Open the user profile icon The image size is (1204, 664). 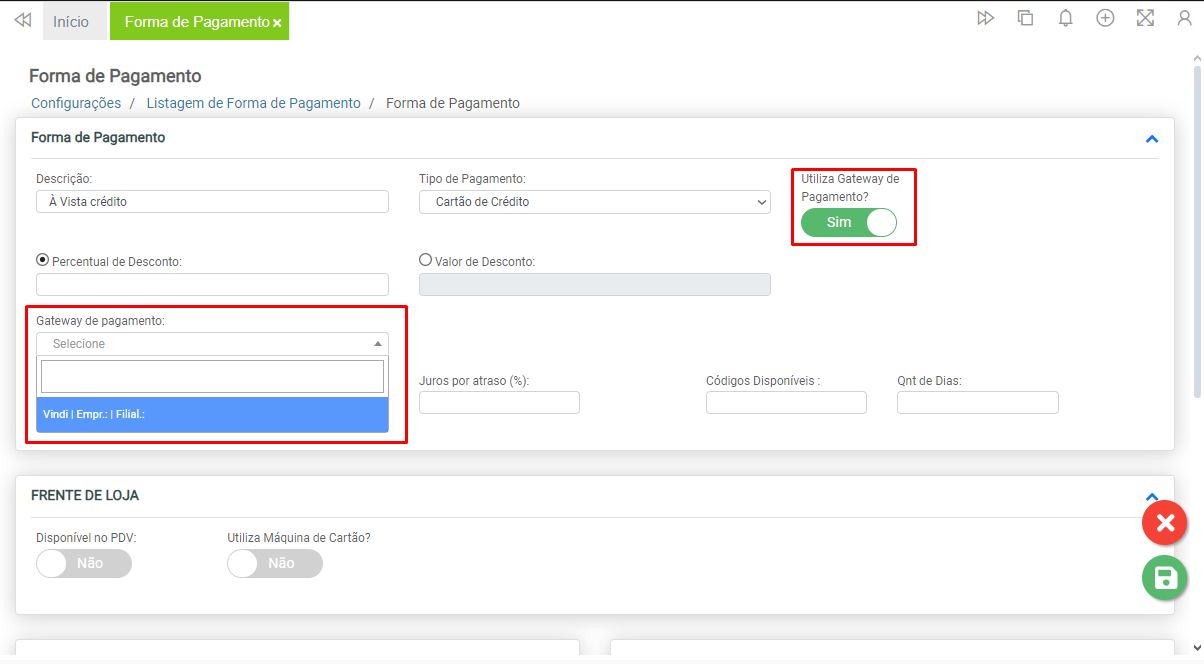1185,18
